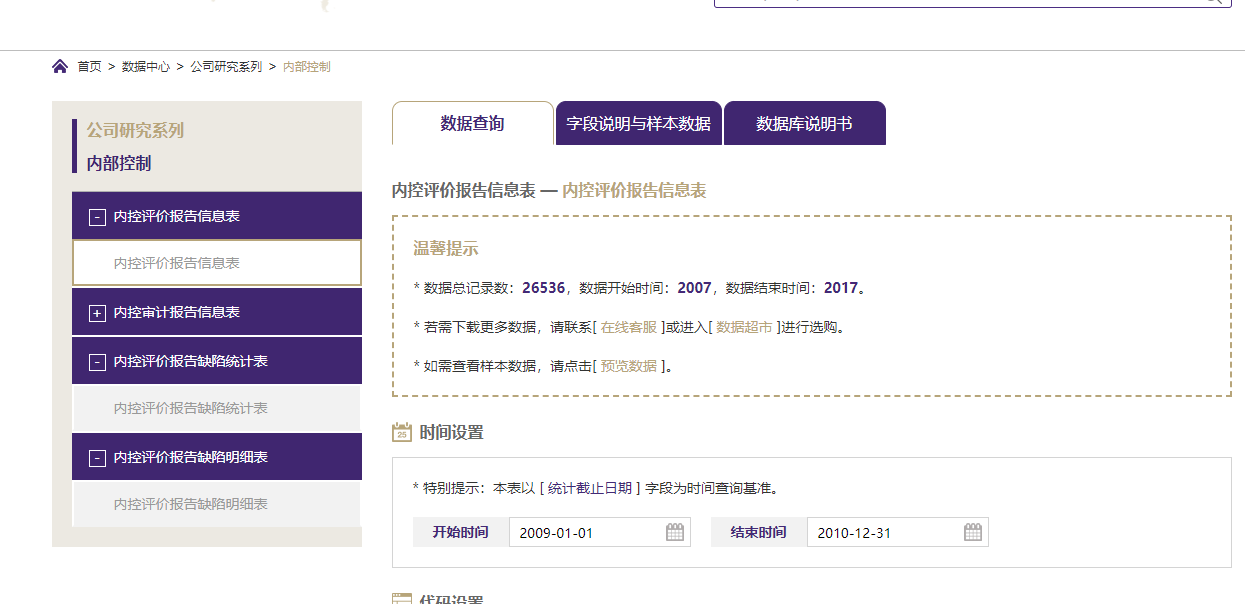Collapse the 内控评价报告信息表 sidebar group

97,216
